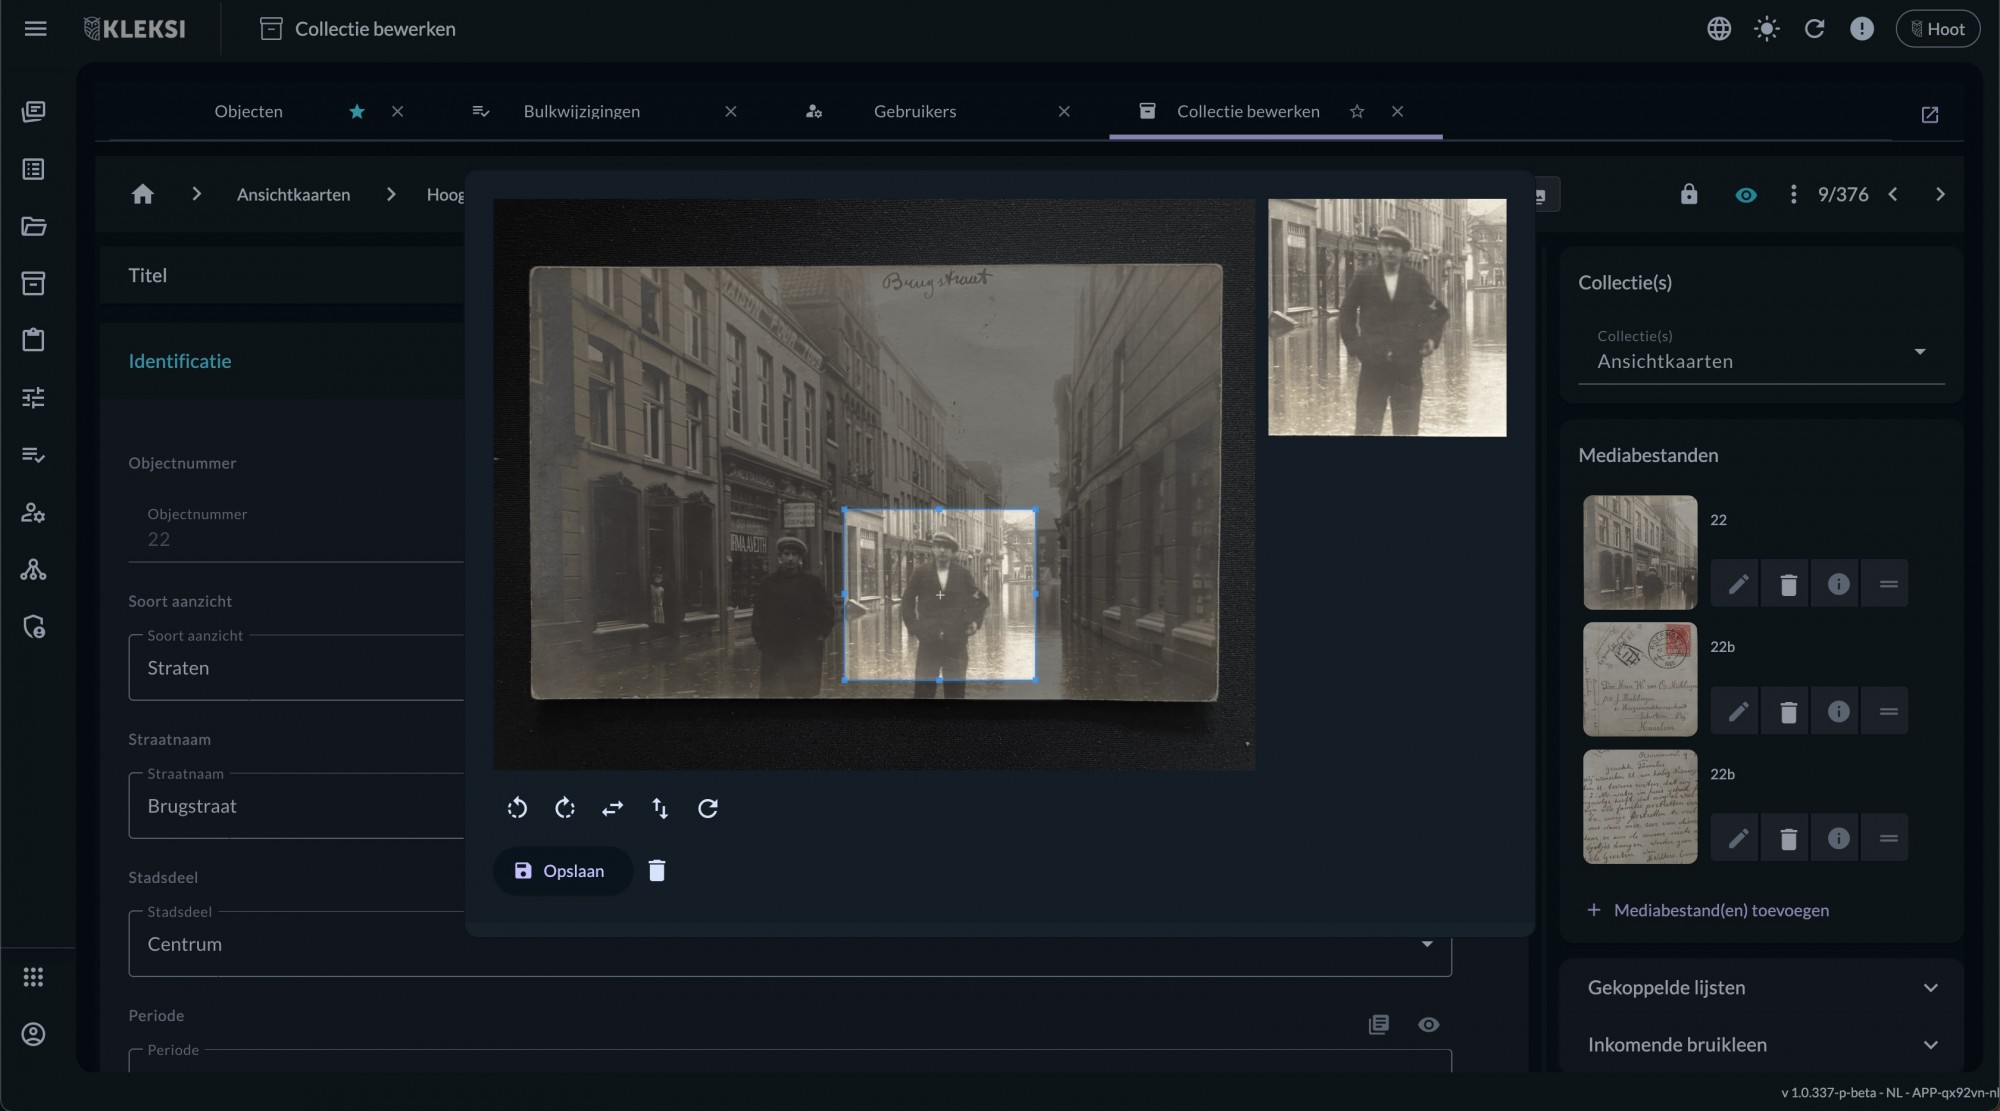
Task: Close the Bulkwijzigingen tab
Action: click(x=731, y=111)
